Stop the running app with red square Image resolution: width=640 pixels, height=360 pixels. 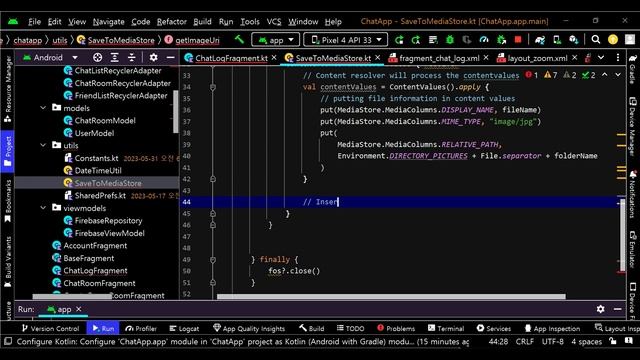coord(518,40)
